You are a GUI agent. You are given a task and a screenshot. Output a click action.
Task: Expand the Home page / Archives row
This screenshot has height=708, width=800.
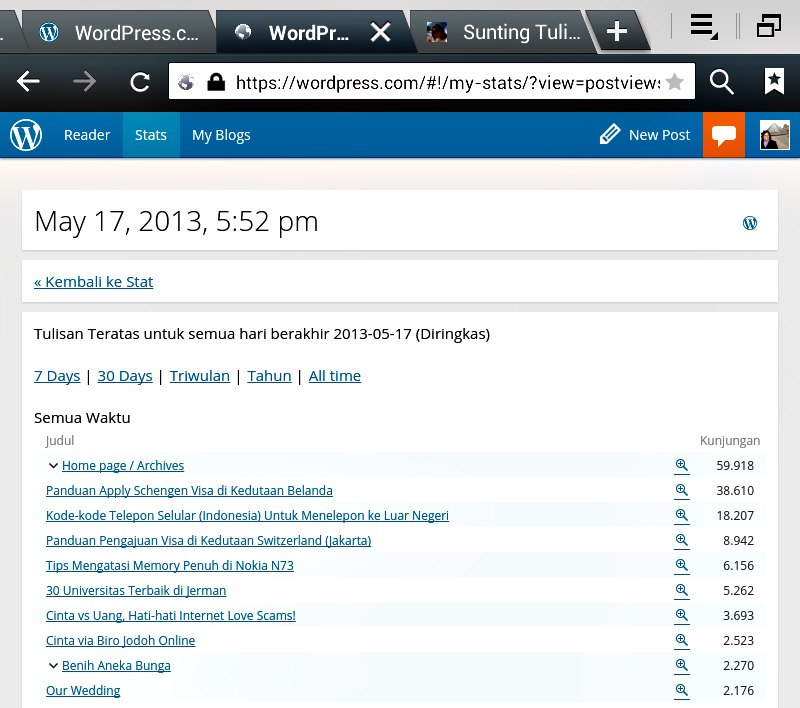click(53, 466)
